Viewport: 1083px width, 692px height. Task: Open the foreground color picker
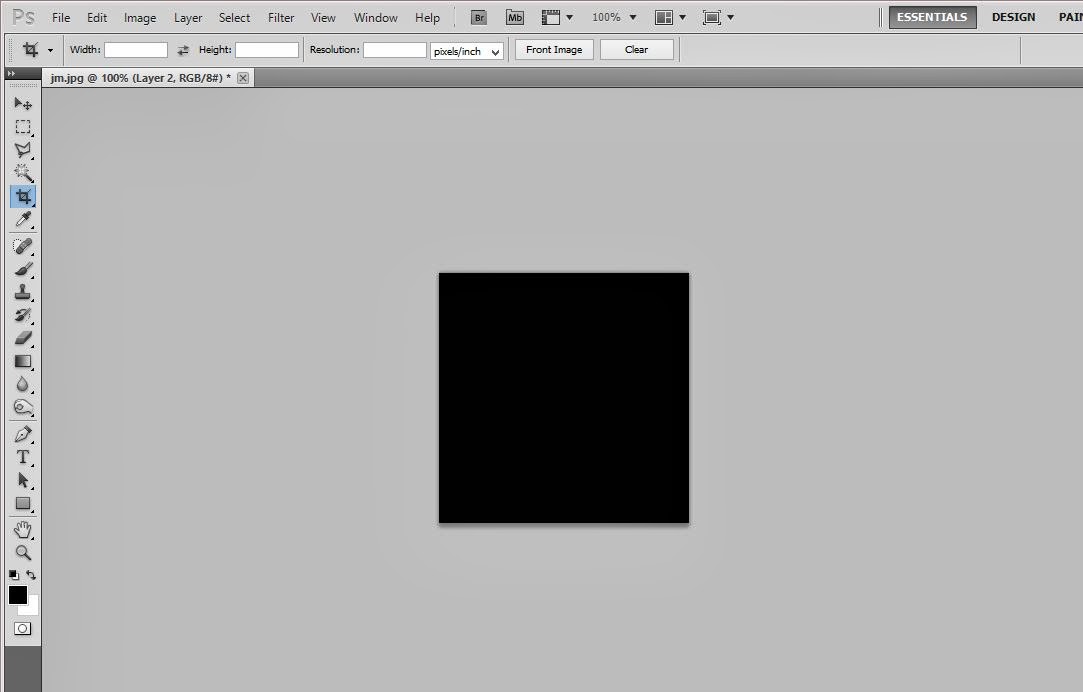point(17,595)
